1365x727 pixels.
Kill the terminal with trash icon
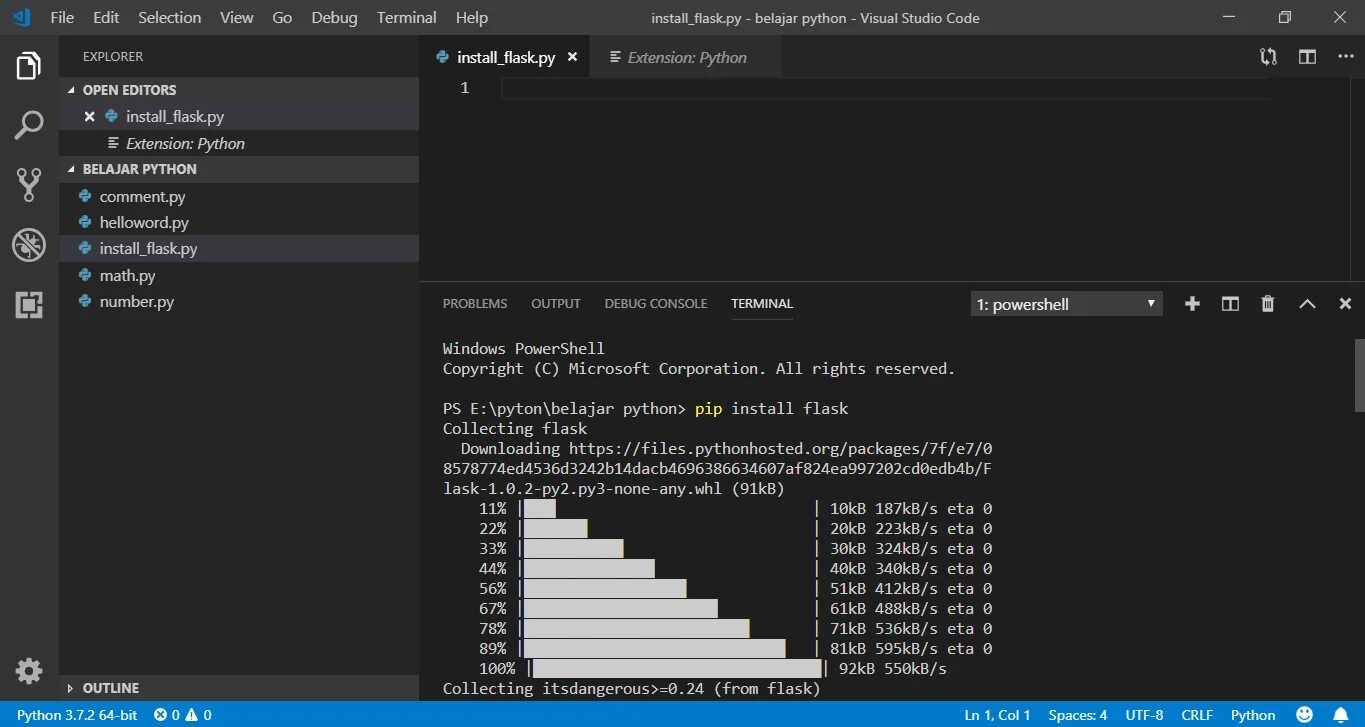tap(1268, 304)
